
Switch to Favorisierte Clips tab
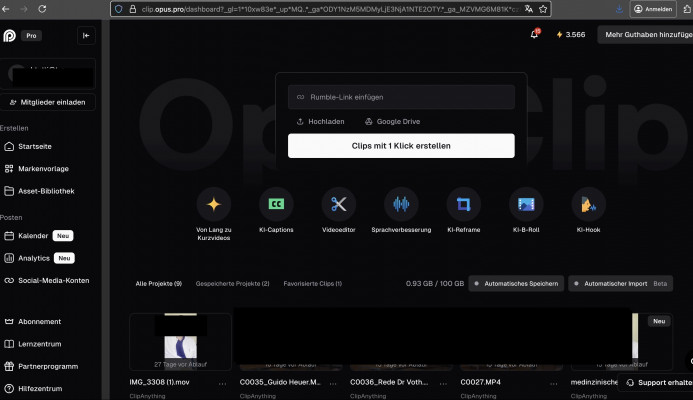pos(310,284)
